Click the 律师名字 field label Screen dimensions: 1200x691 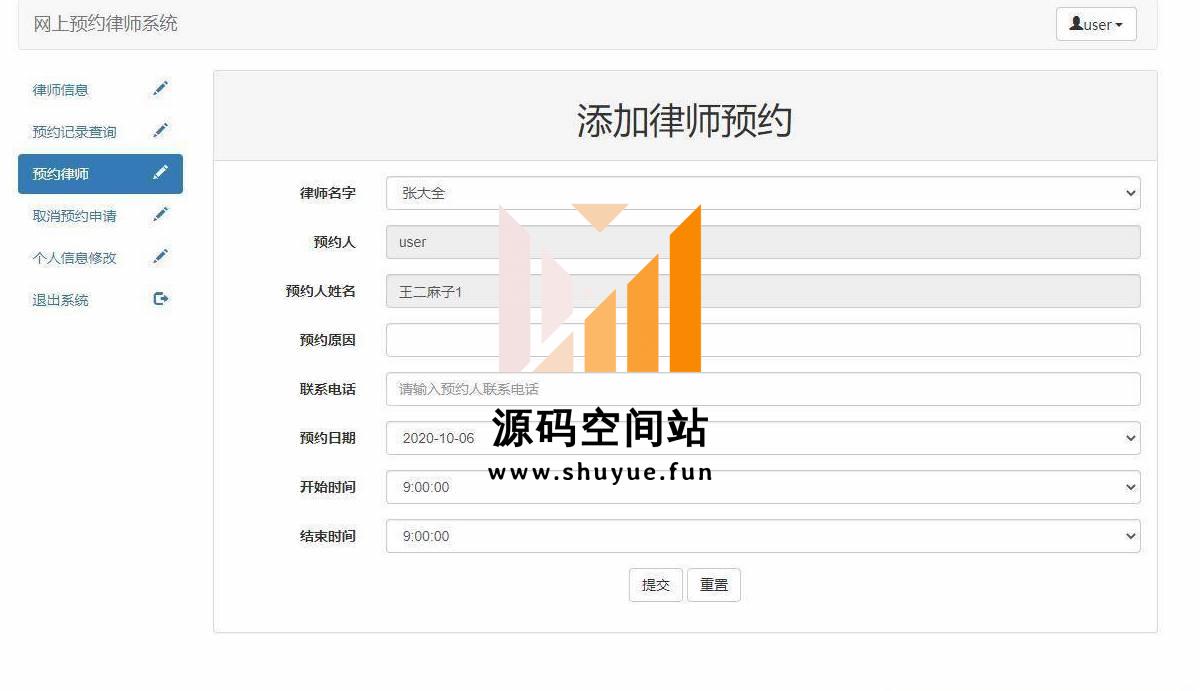328,193
